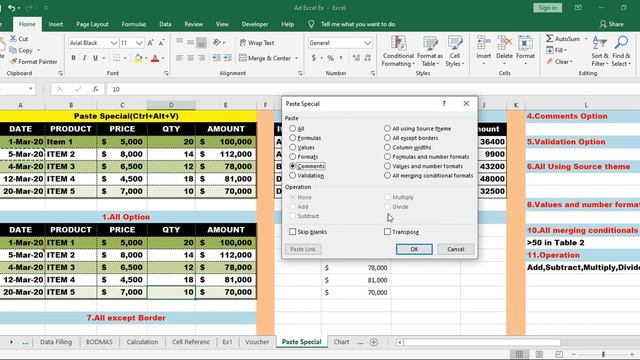Screen dimensions: 640x360
Task: Select the All paste radio option
Action: point(292,128)
